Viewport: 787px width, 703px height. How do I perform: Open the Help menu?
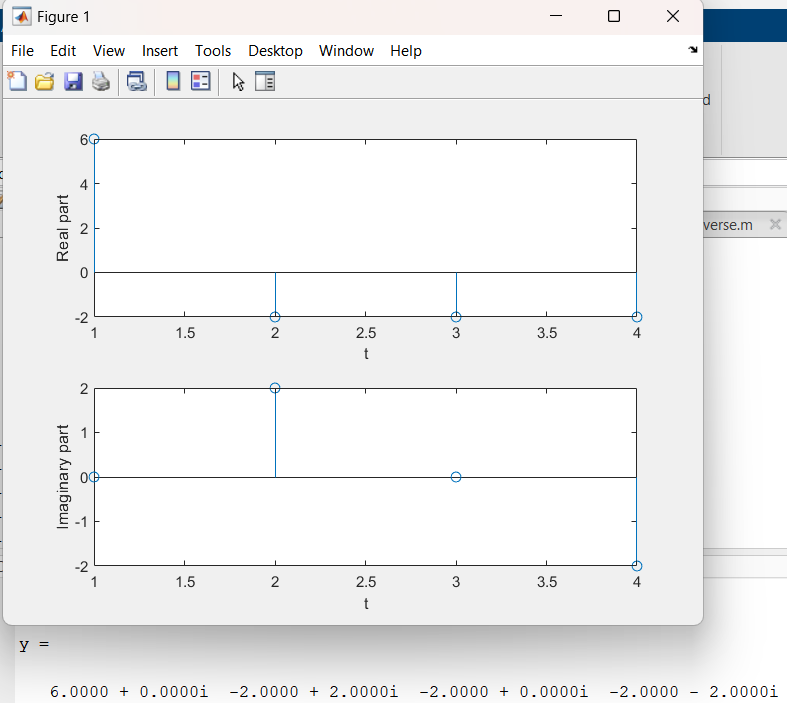[406, 51]
